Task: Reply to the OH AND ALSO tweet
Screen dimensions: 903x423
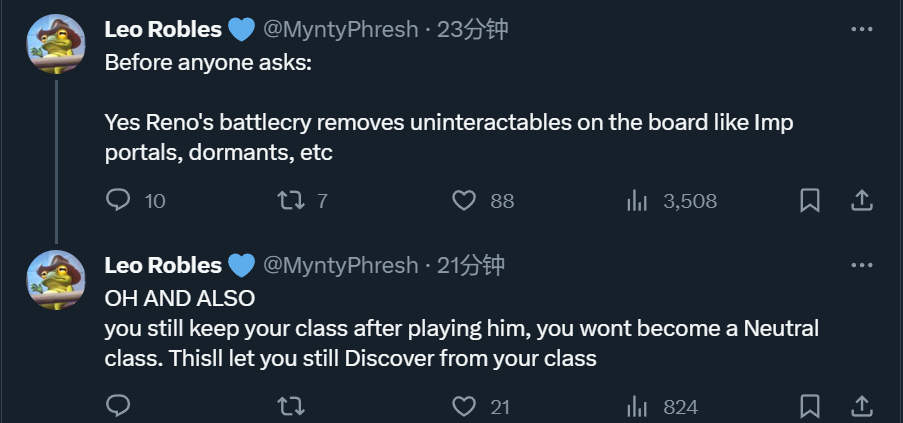Action: click(119, 406)
